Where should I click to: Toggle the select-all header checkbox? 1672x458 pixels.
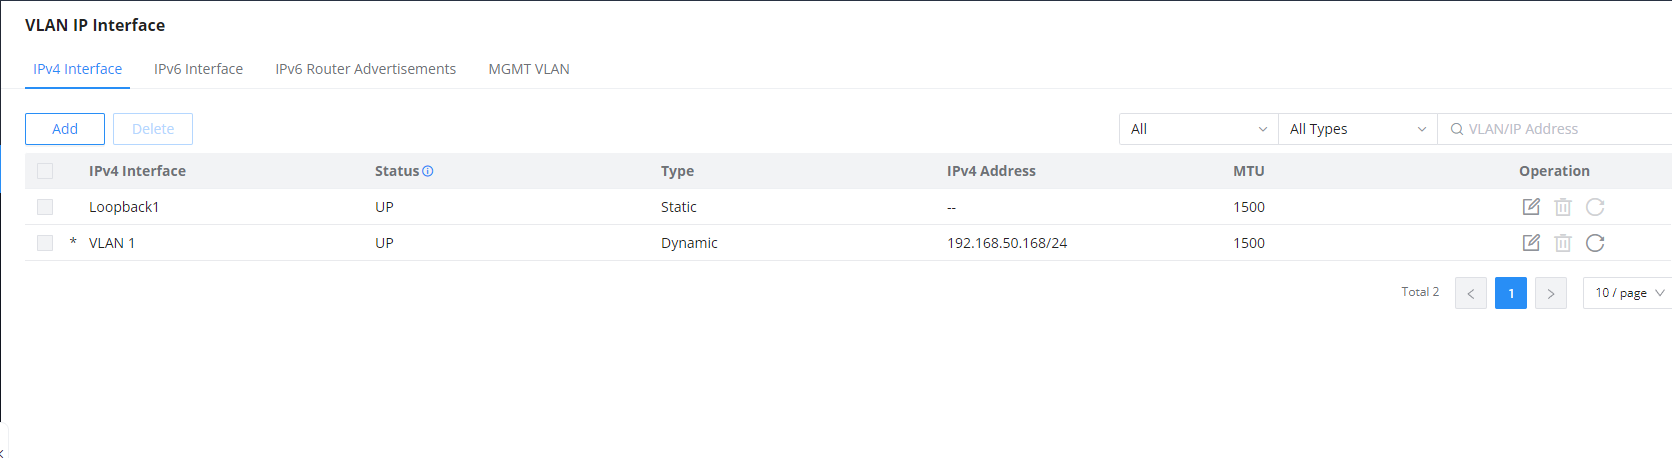[x=45, y=171]
